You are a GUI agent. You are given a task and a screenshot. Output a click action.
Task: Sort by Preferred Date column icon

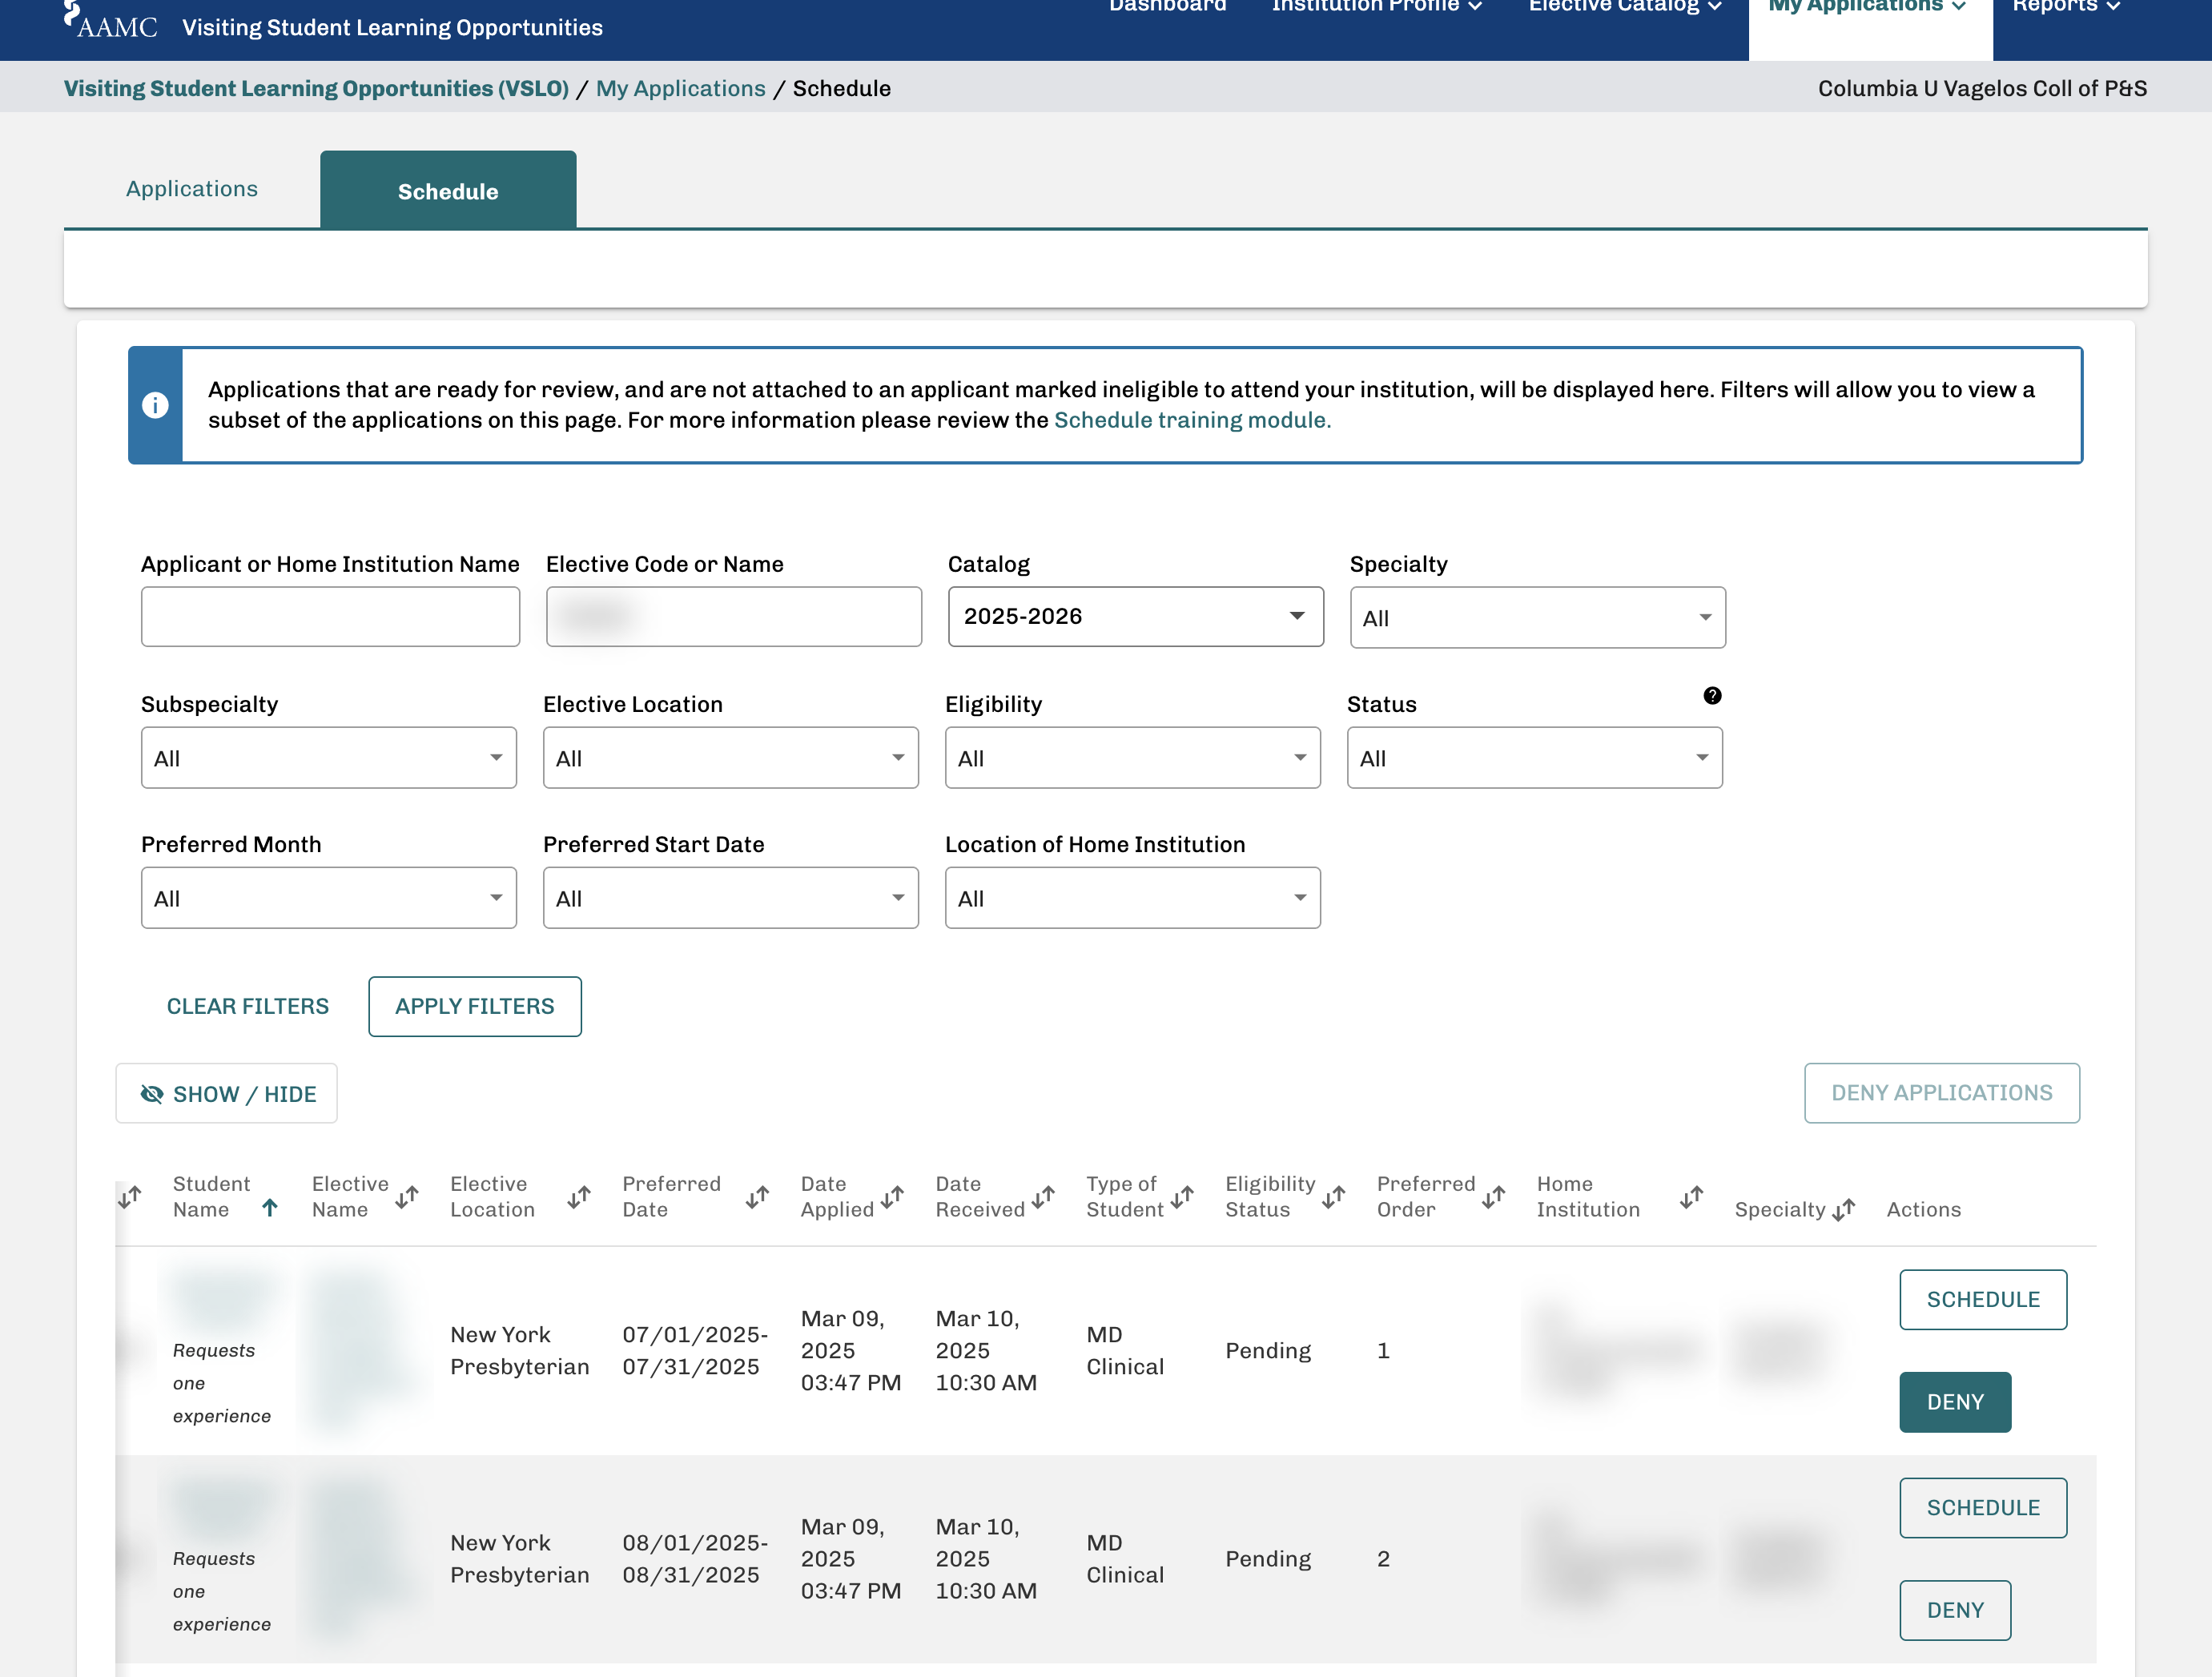757,1197
